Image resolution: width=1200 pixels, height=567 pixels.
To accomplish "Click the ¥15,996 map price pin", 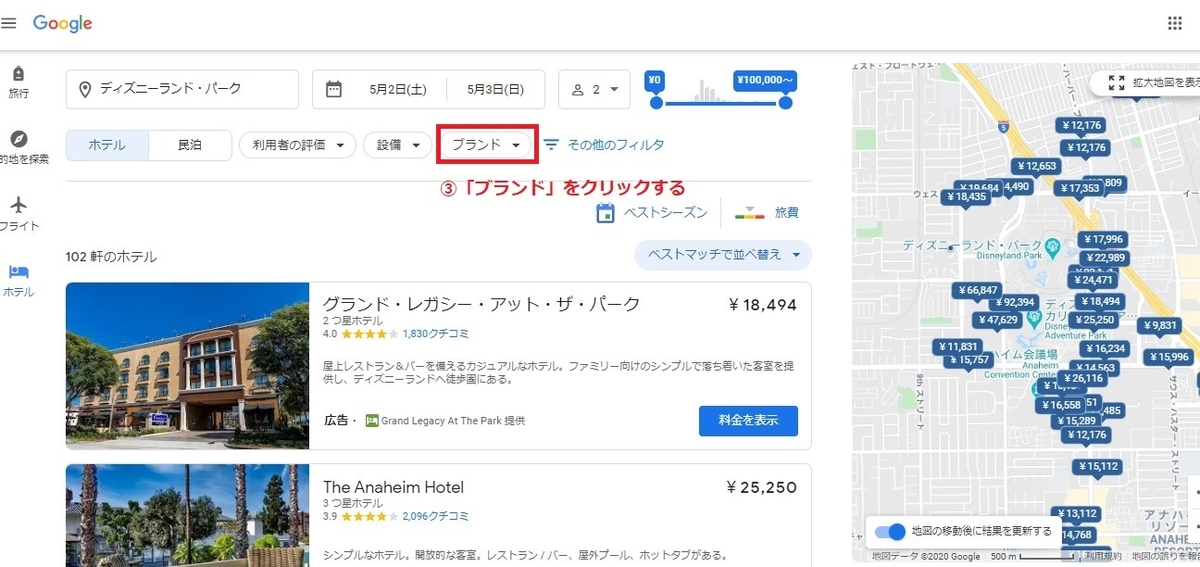I will click(1168, 357).
